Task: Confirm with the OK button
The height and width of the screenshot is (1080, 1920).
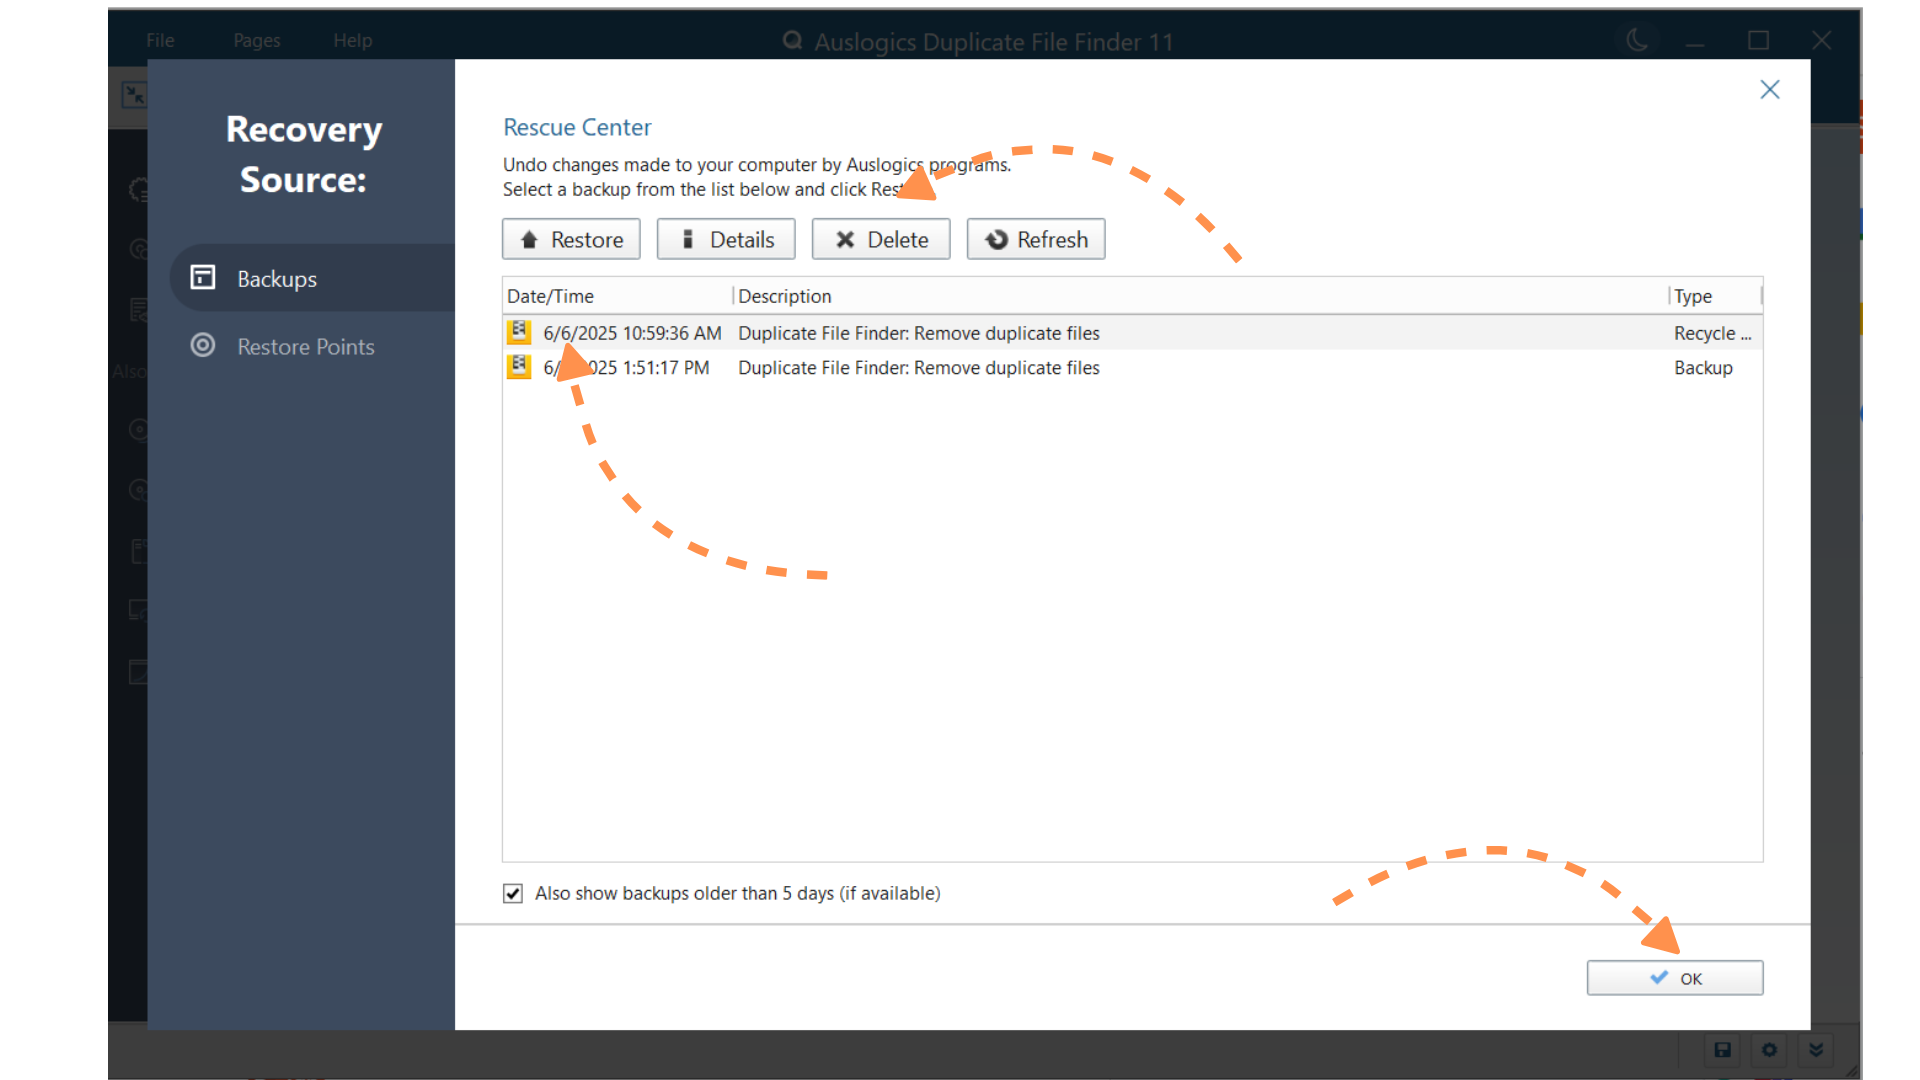Action: tap(1675, 978)
